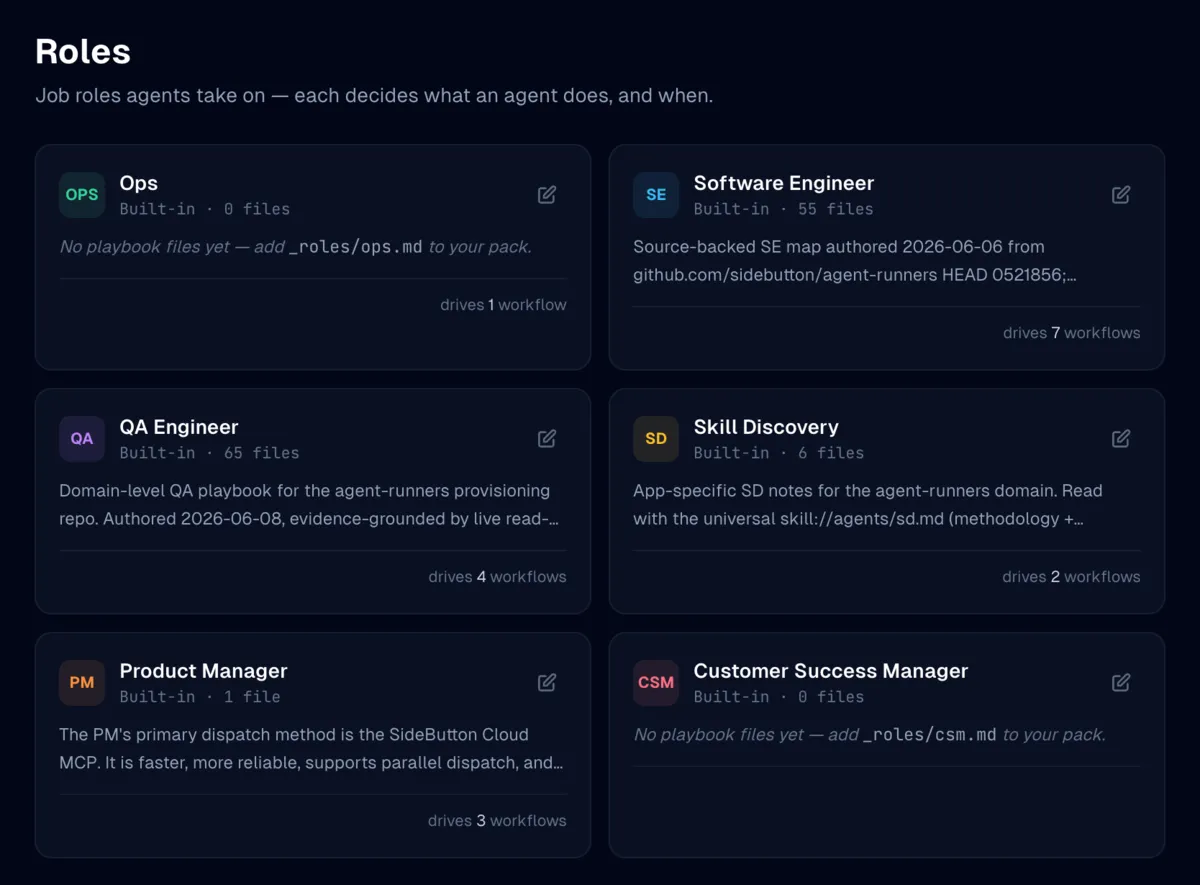Edit the Product Manager role
Image resolution: width=1200 pixels, height=885 pixels.
[547, 683]
